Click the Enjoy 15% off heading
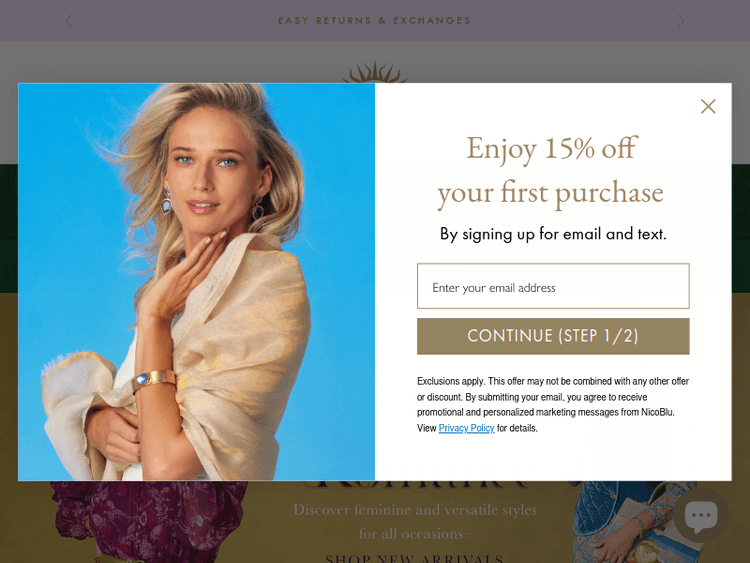750x563 pixels. 552,148
